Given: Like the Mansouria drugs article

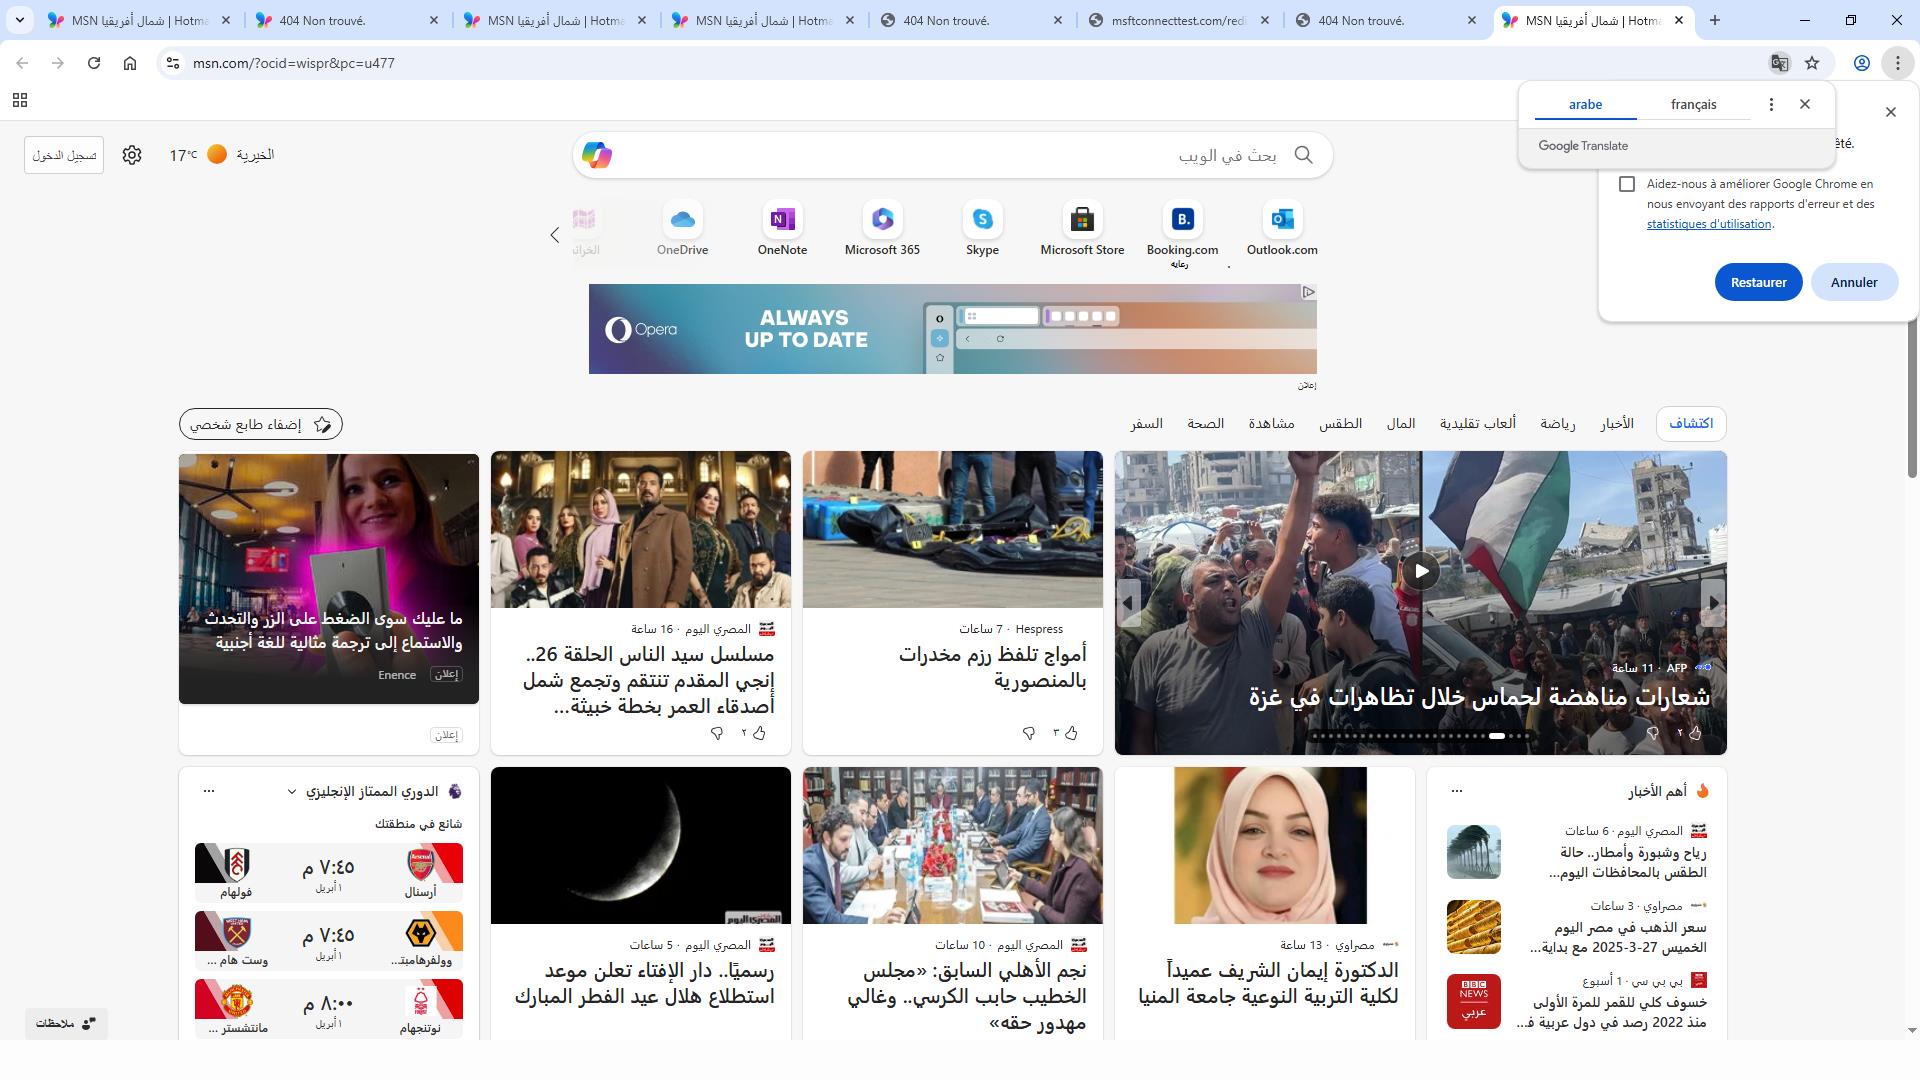Looking at the screenshot, I should coord(1071,733).
